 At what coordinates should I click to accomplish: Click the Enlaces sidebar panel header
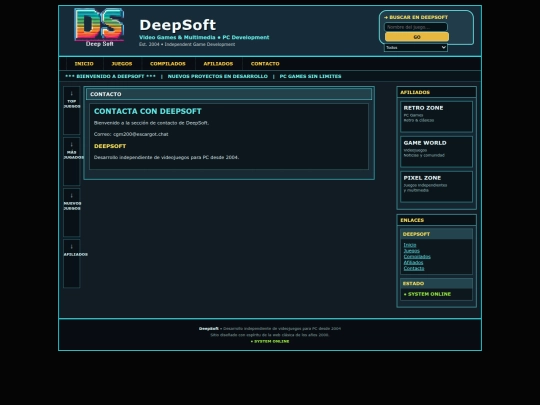[x=436, y=220]
